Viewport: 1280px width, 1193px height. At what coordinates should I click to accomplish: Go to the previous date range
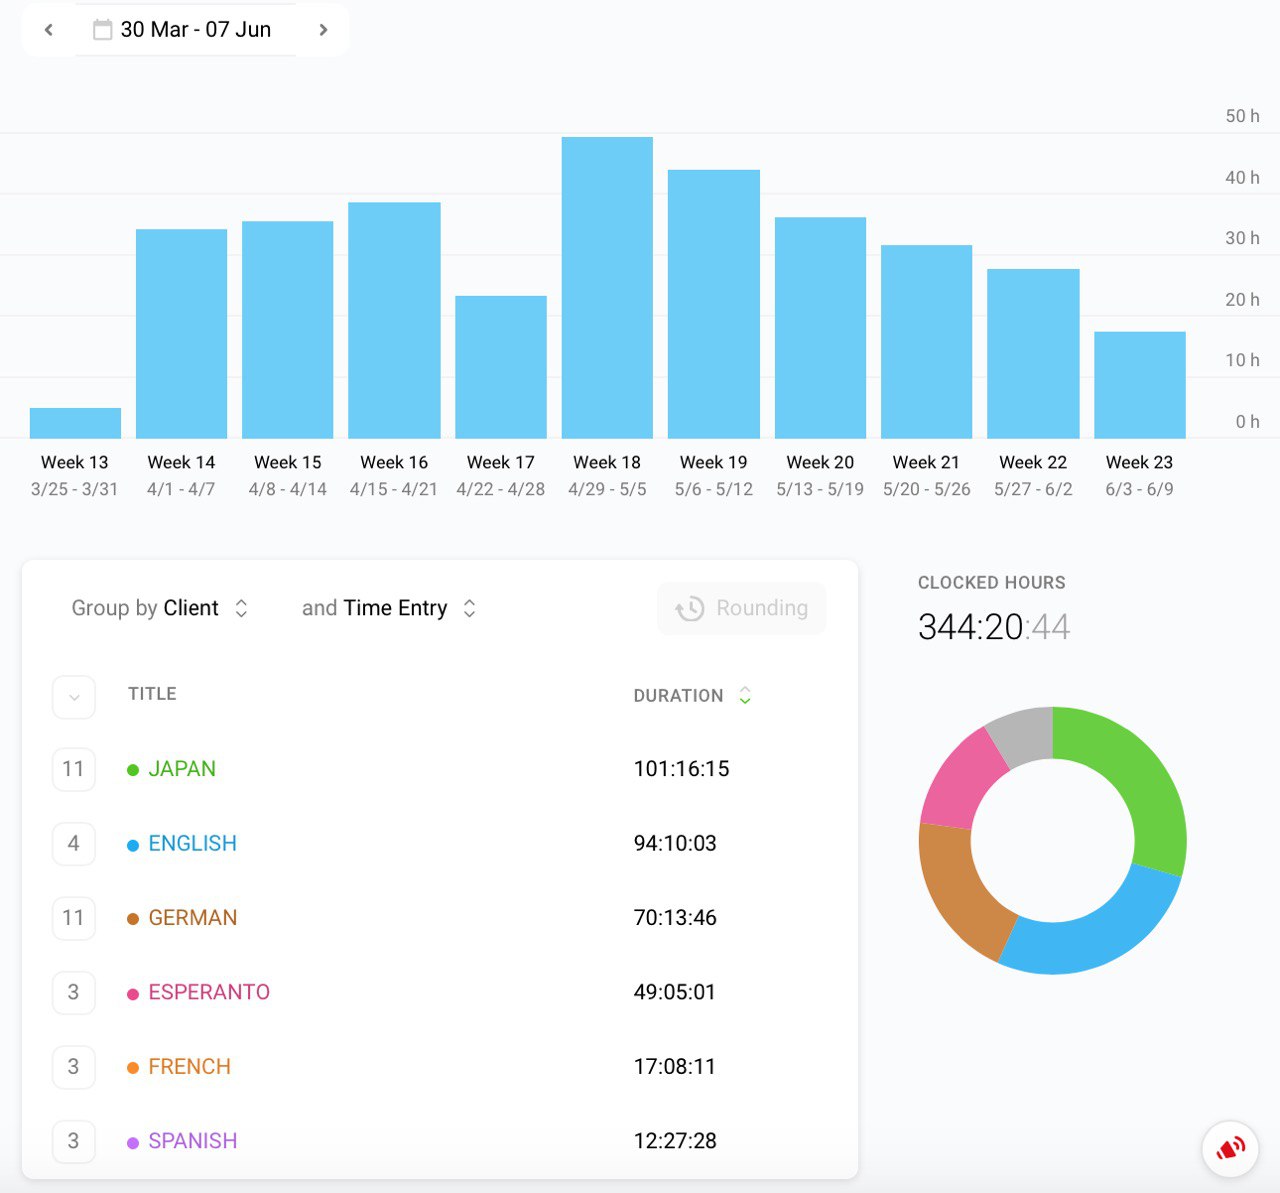click(x=48, y=30)
